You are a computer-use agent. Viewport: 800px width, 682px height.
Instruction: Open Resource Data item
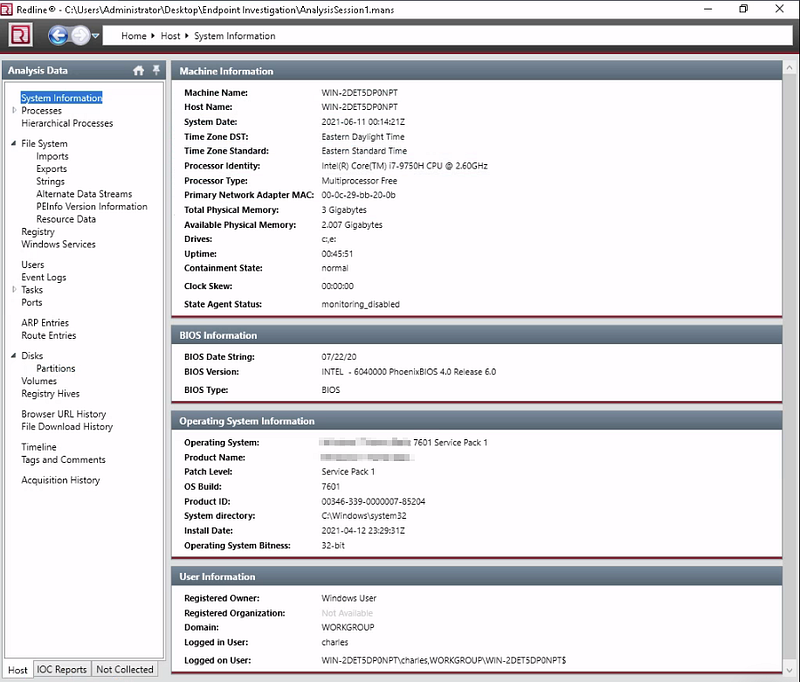[66, 219]
